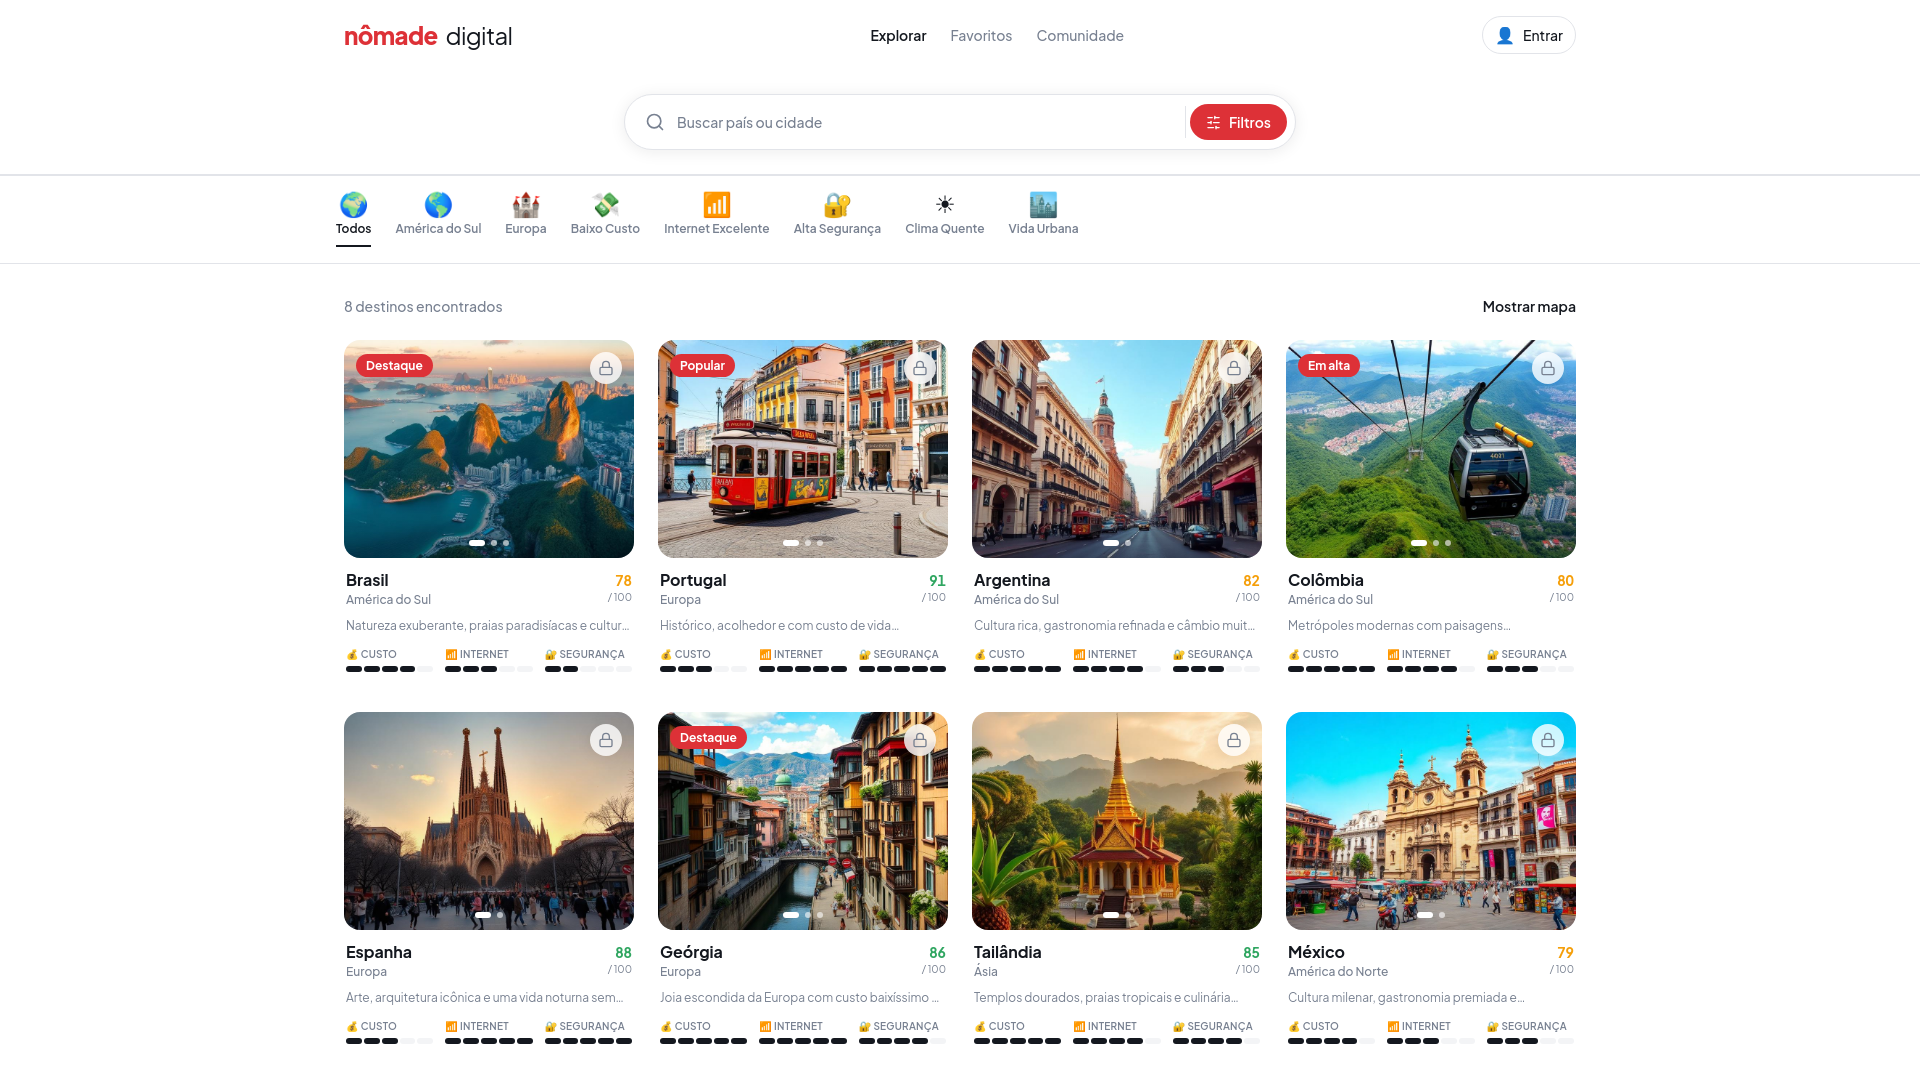Click the lock icon on the Colômbia card
Viewport: 1920px width, 1080px height.
point(1548,368)
